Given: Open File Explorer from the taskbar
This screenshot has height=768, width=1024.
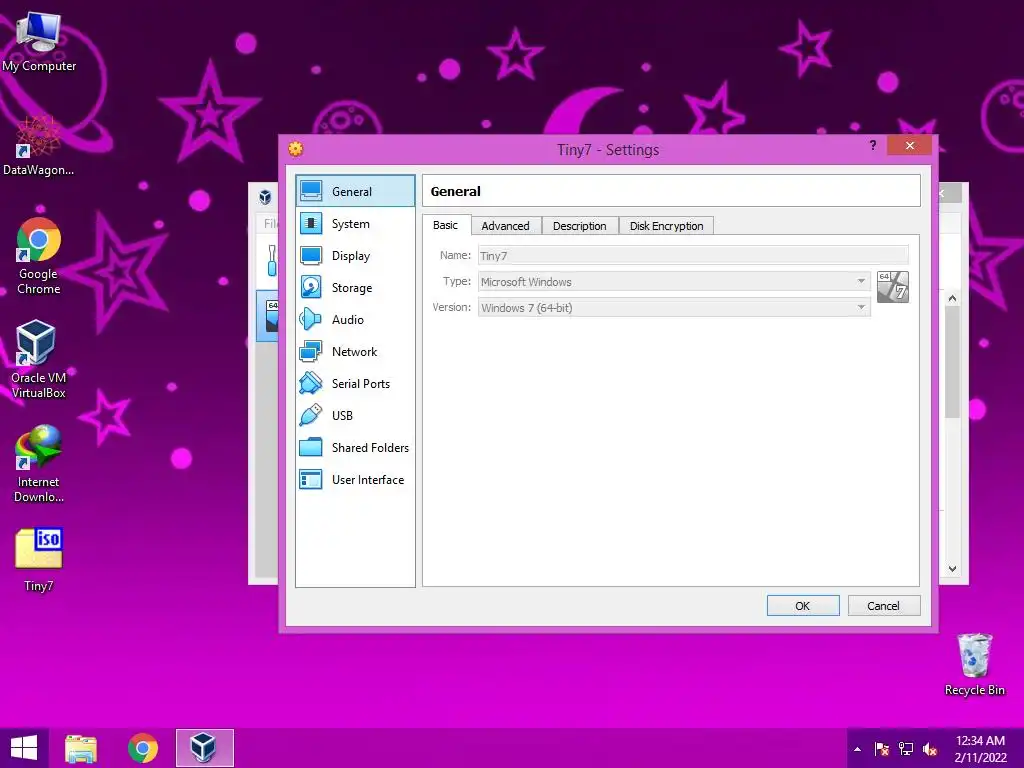Looking at the screenshot, I should (x=81, y=748).
